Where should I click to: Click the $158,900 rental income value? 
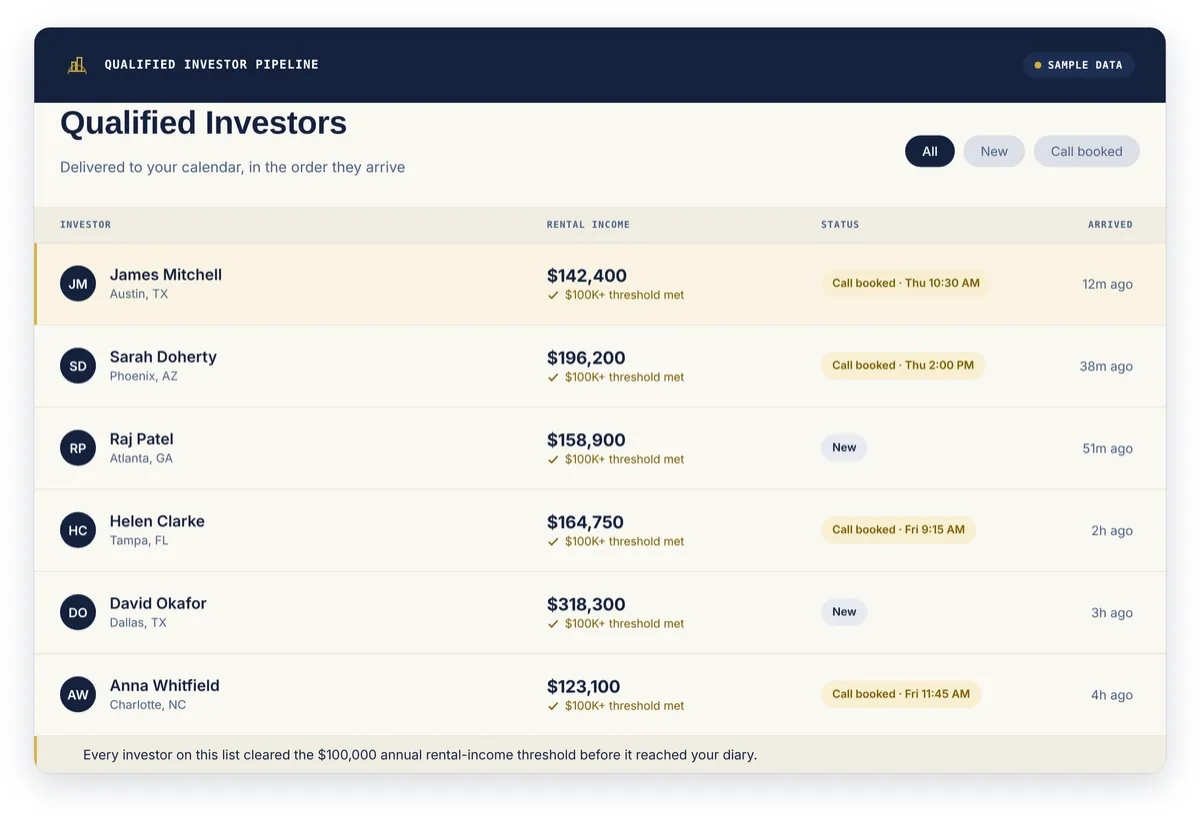[586, 440]
